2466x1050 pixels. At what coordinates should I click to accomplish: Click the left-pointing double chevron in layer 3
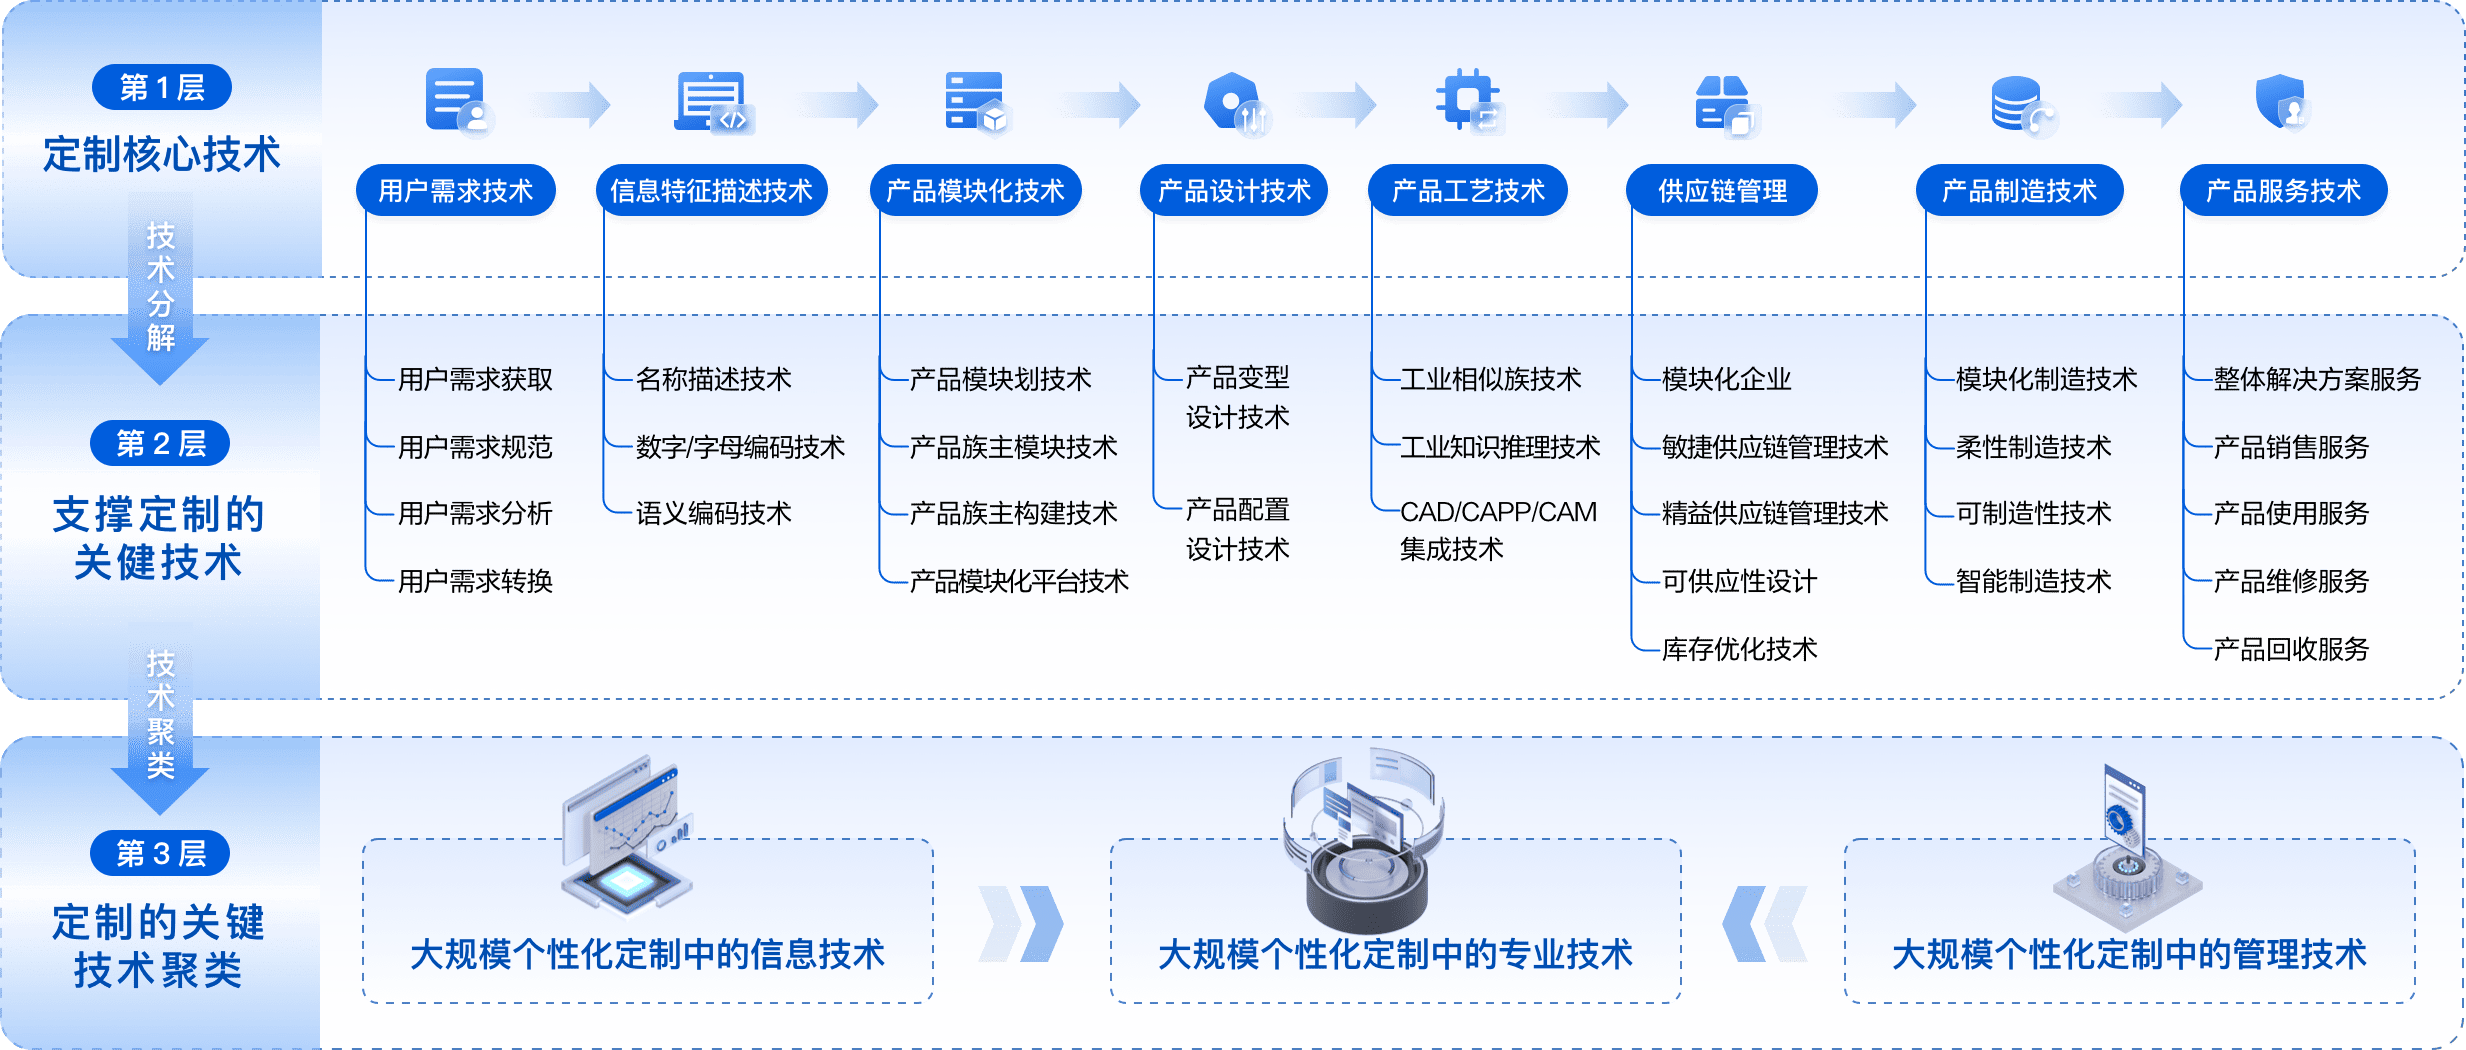tap(1764, 924)
